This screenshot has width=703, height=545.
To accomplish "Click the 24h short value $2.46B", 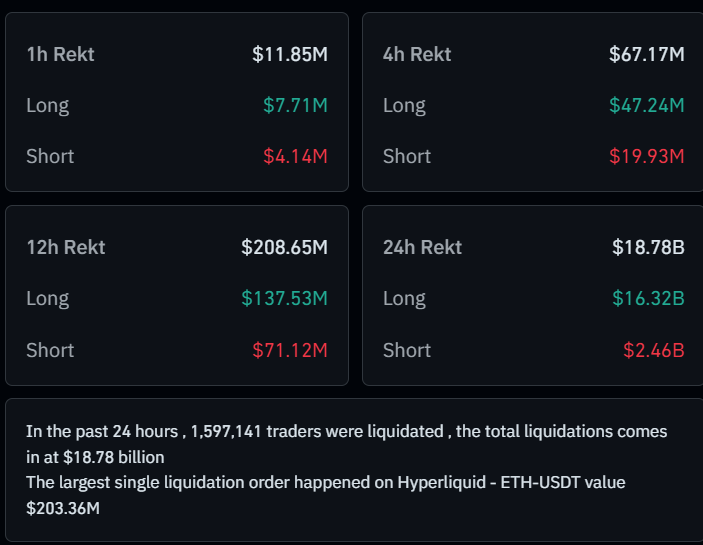I will click(653, 350).
